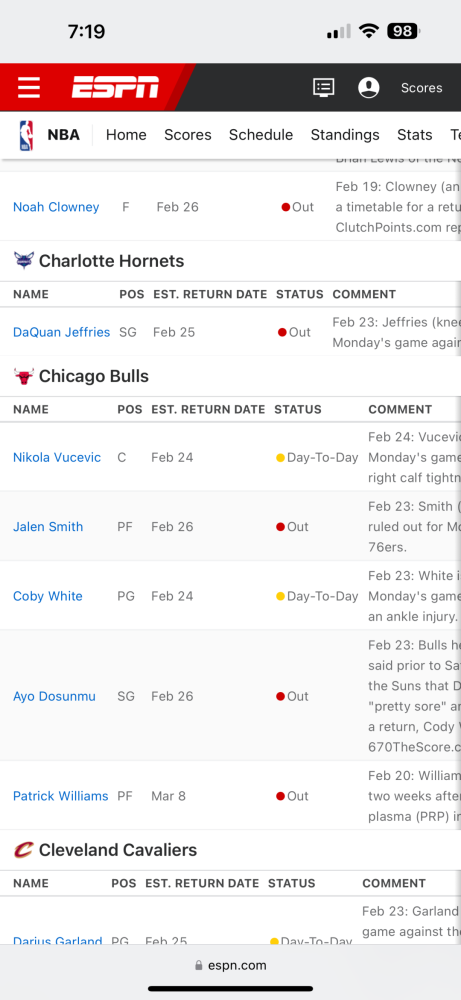Tap the espn.com address bar
The width and height of the screenshot is (461, 1000).
(231, 965)
